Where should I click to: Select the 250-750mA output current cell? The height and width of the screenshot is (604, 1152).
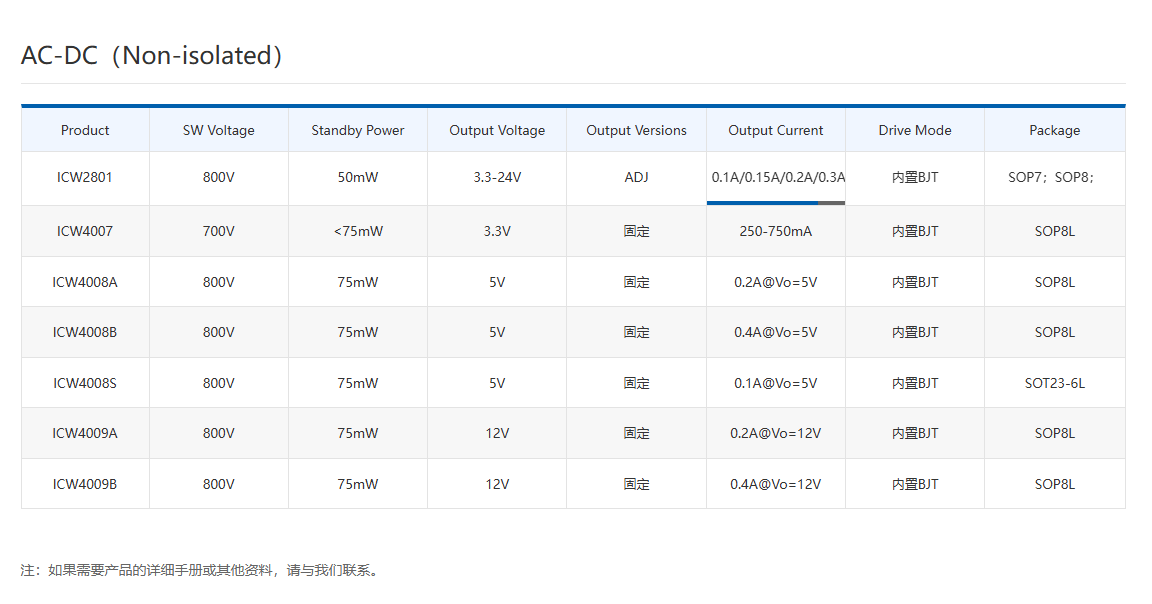775,231
